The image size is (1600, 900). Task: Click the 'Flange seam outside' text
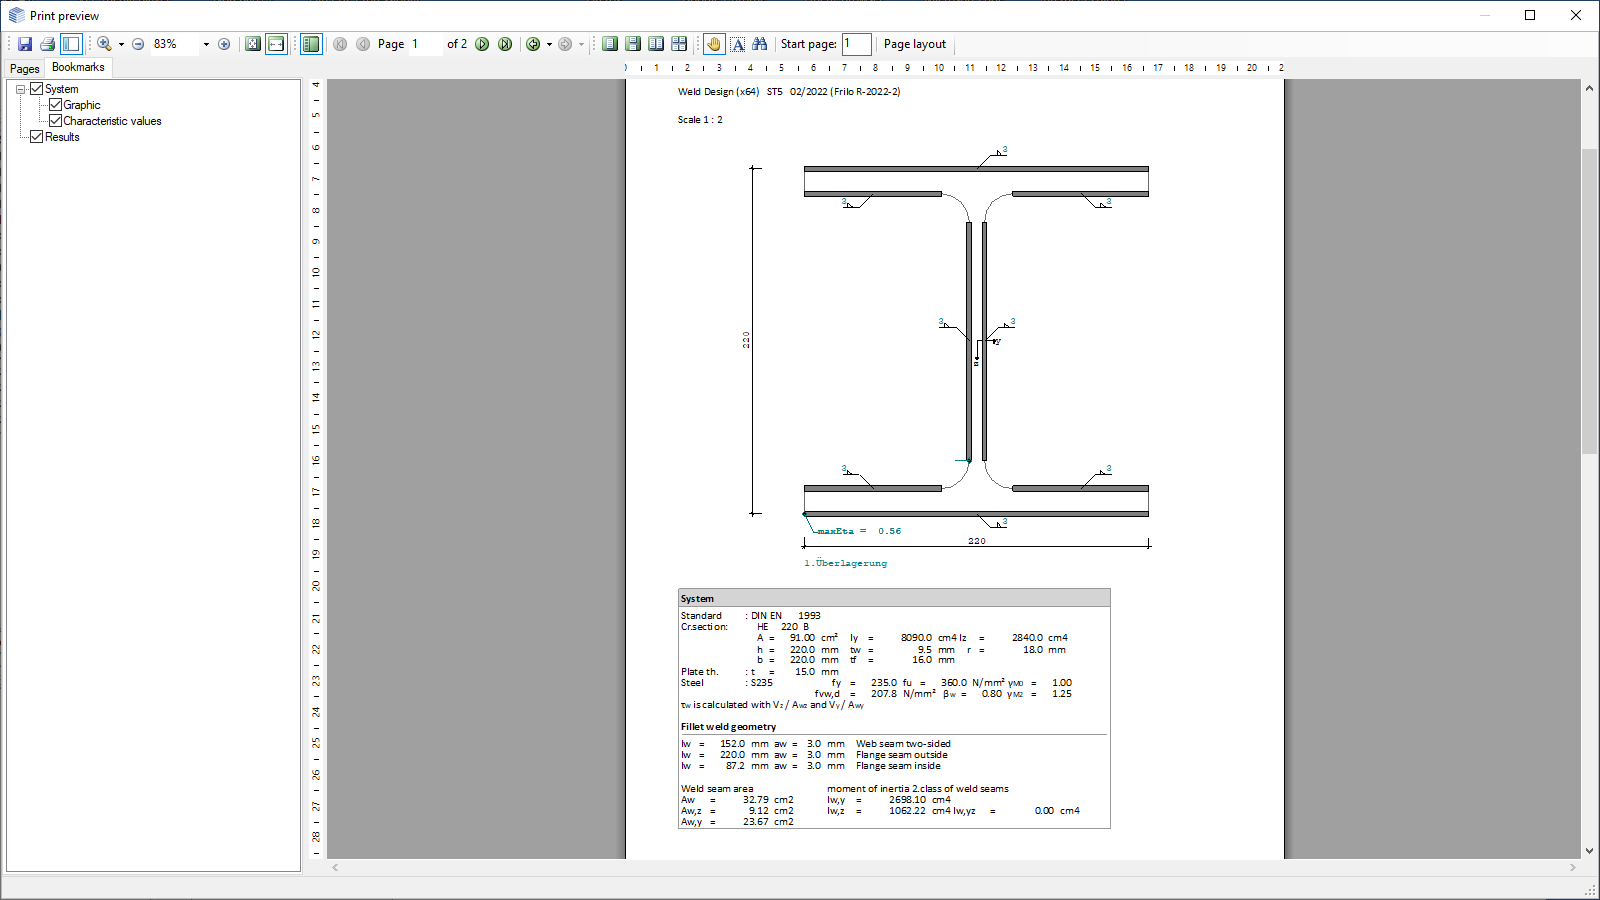pos(901,755)
